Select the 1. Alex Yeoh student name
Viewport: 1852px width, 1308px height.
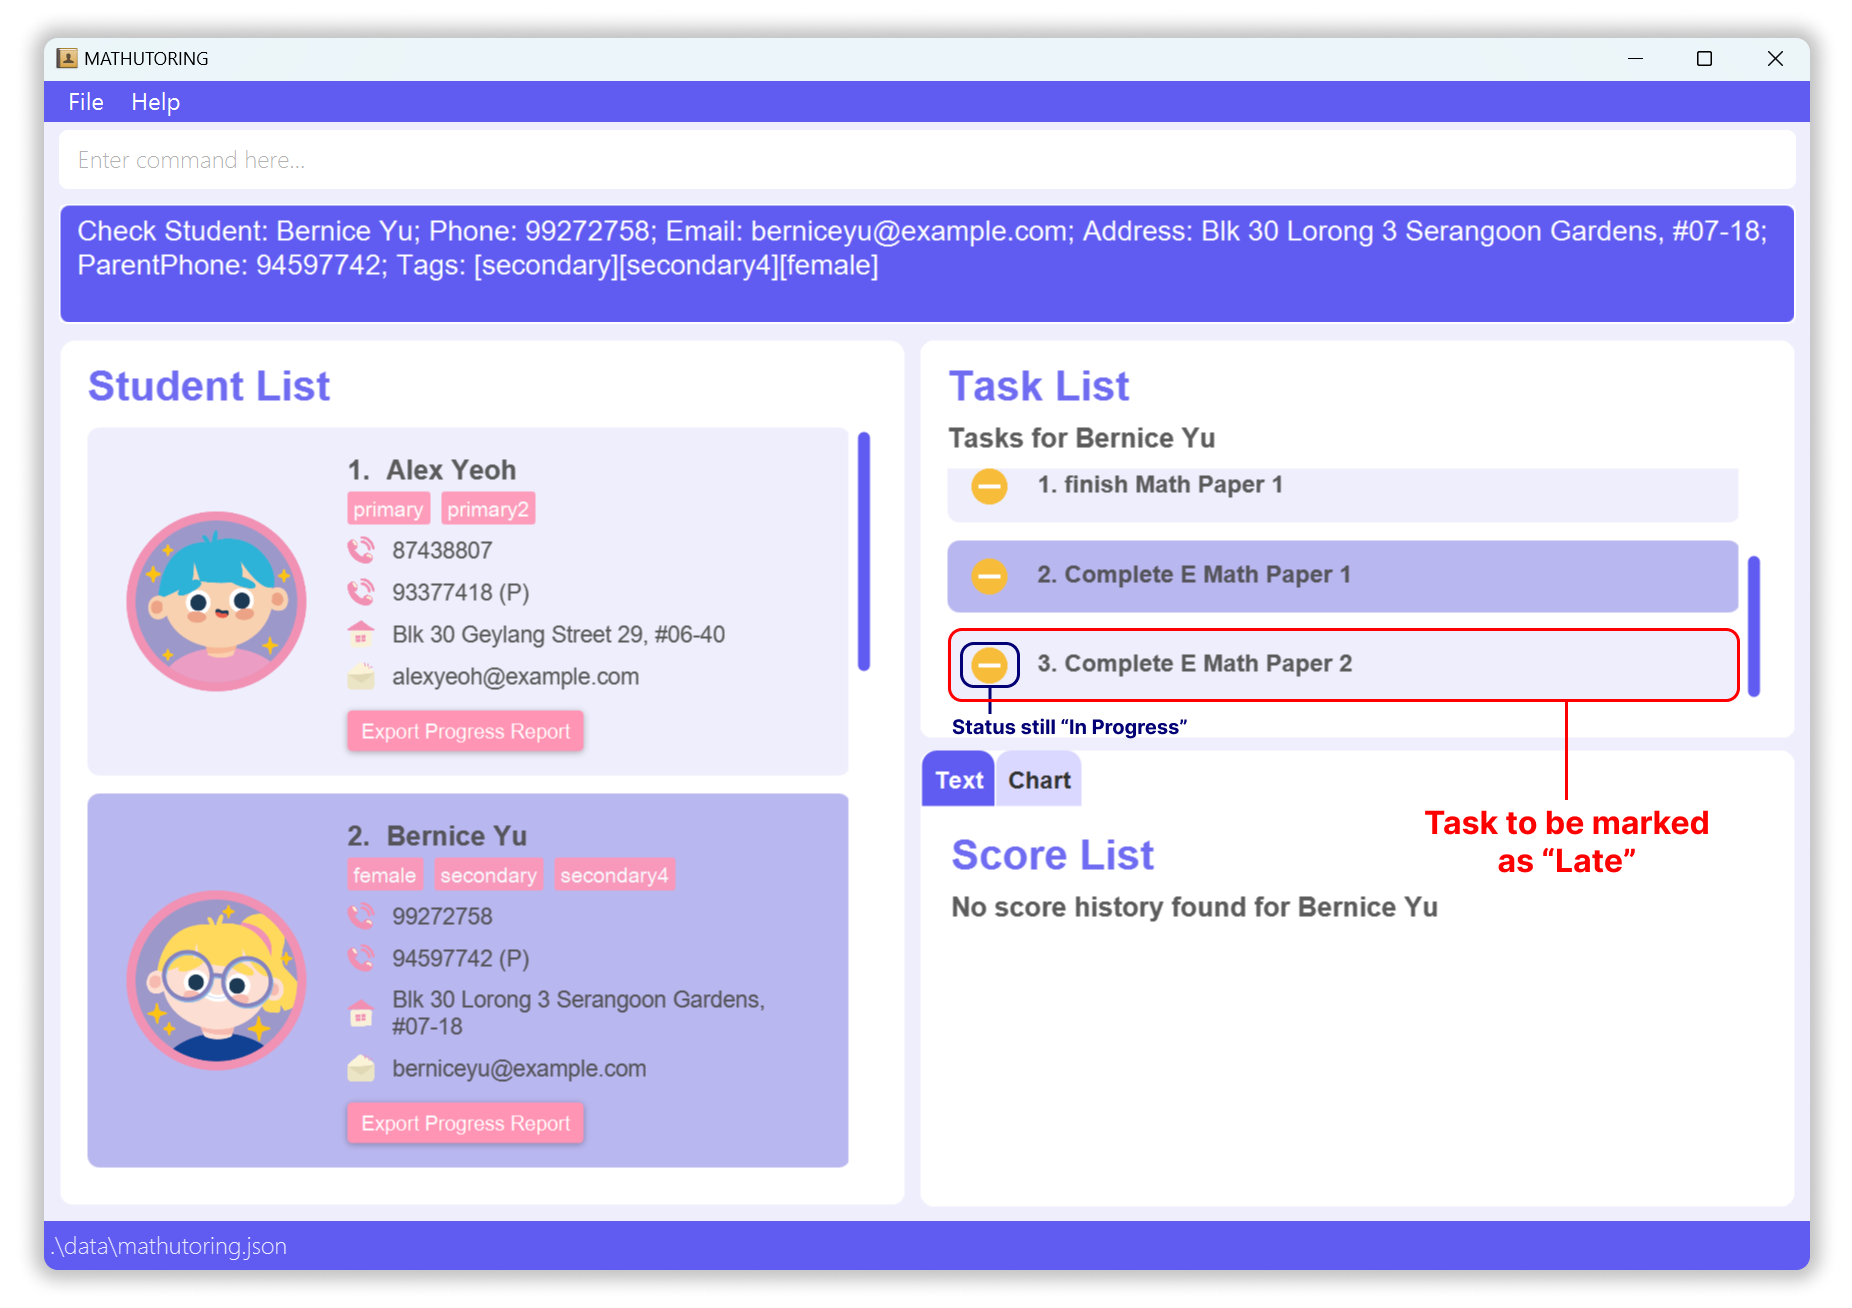(432, 470)
